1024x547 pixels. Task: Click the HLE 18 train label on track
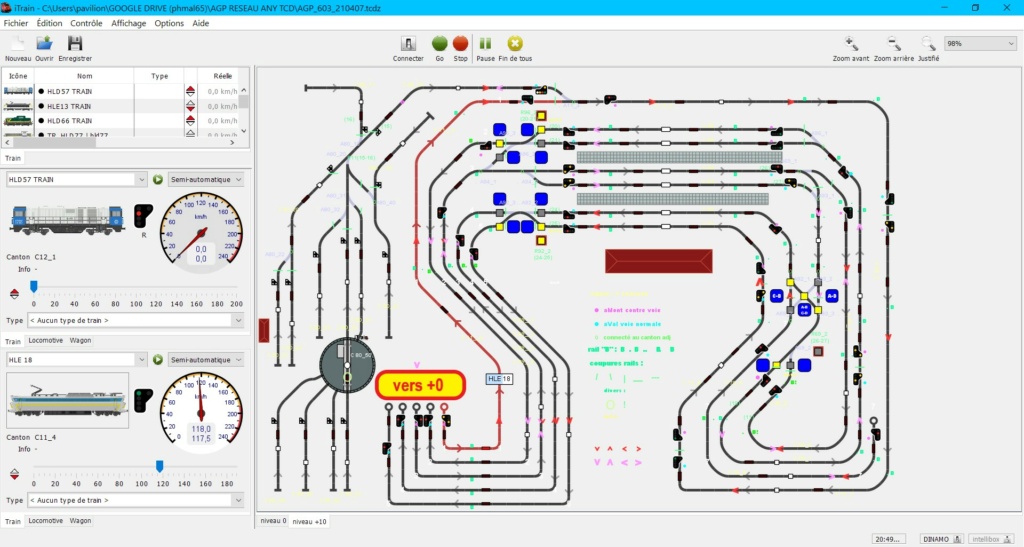click(500, 379)
